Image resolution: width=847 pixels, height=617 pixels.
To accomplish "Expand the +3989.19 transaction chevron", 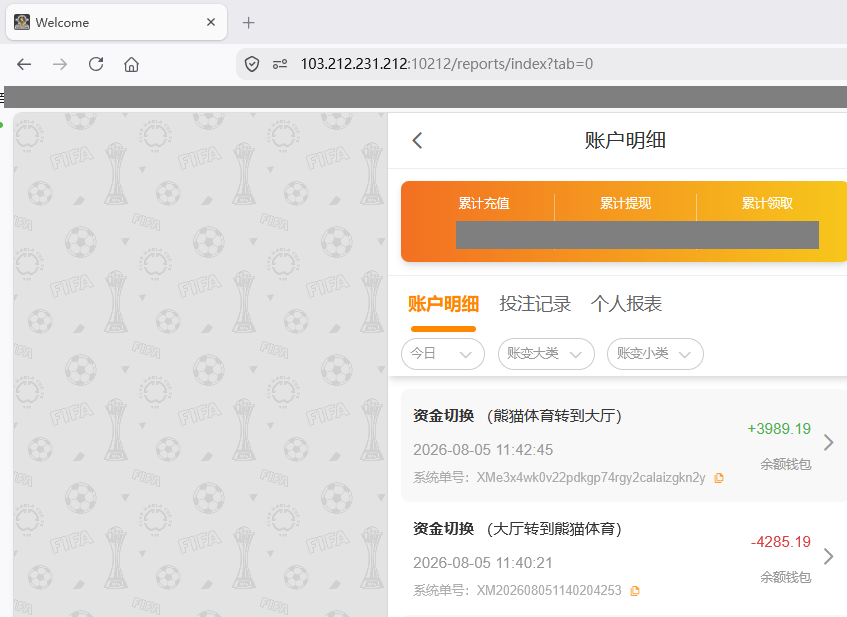I will tap(829, 442).
